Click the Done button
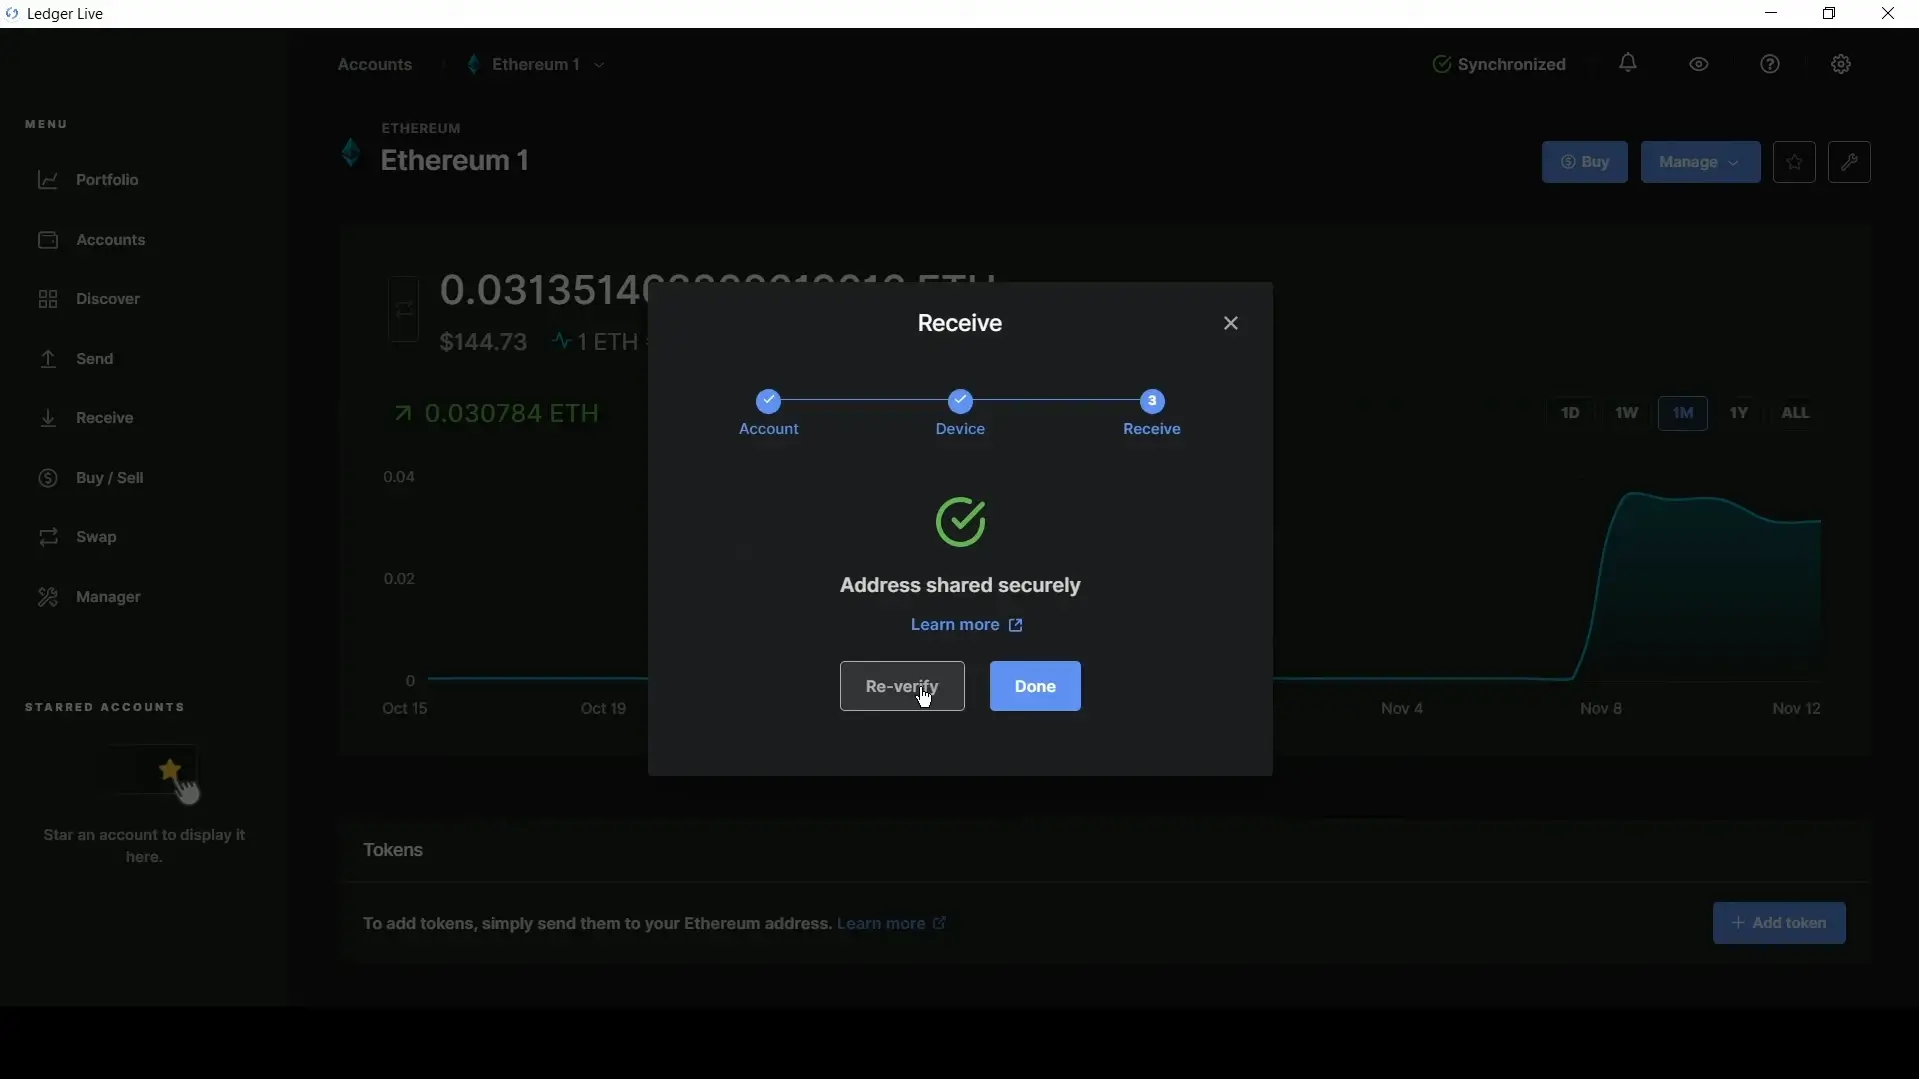Image resolution: width=1919 pixels, height=1079 pixels. pyautogui.click(x=1035, y=686)
